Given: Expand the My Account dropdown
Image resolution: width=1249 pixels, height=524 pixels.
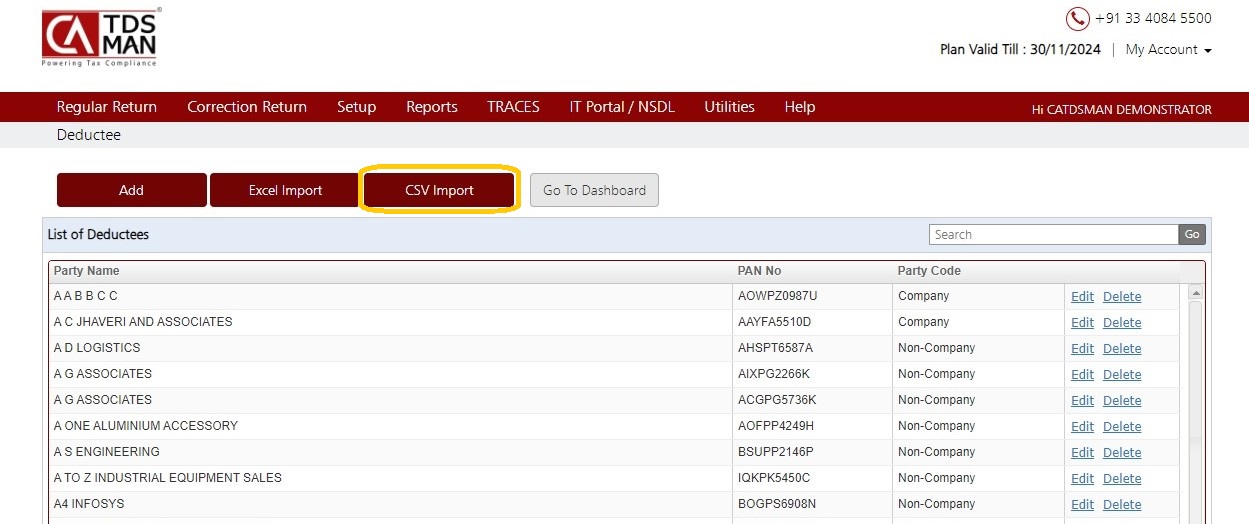Looking at the screenshot, I should (x=1168, y=50).
